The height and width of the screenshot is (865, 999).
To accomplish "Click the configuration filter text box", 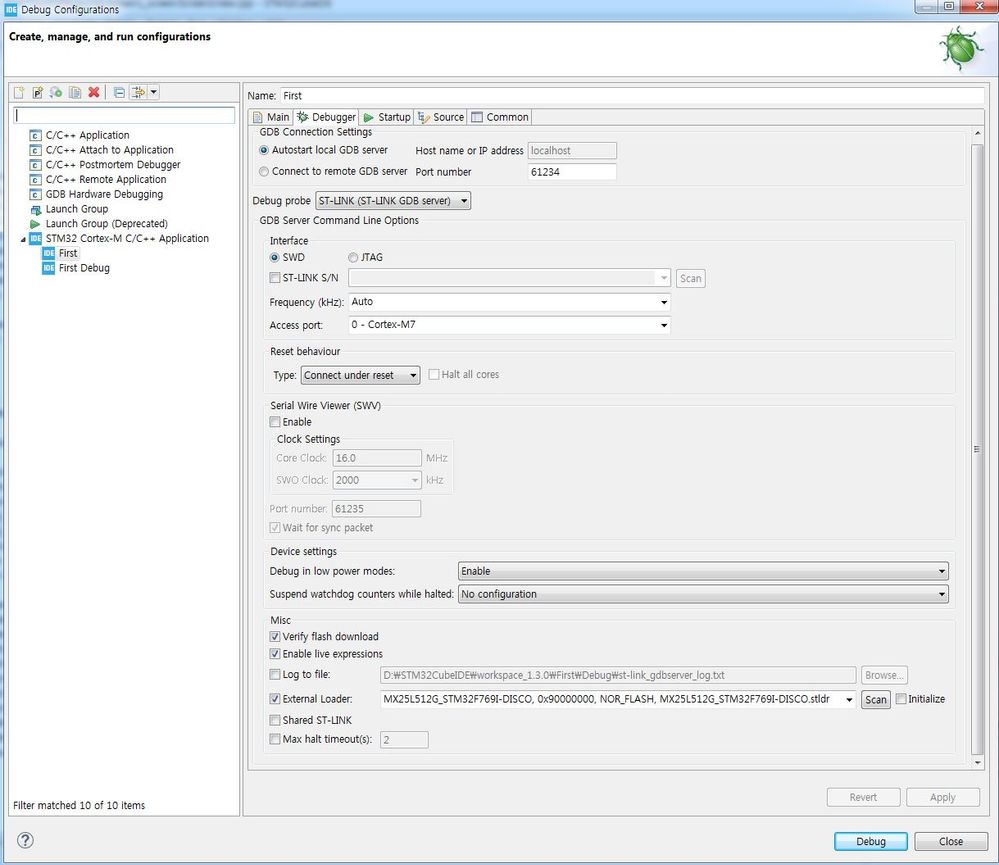I will (x=124, y=115).
